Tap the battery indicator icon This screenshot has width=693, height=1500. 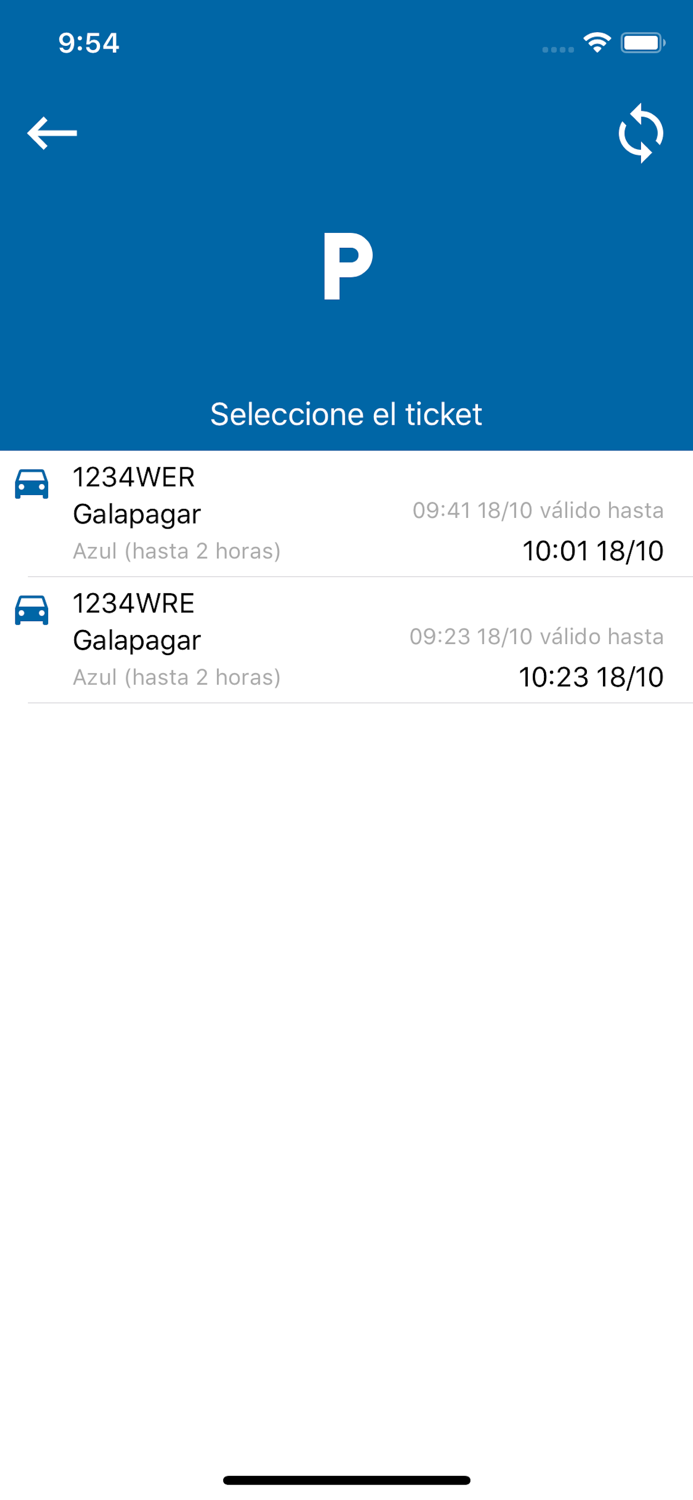point(642,43)
